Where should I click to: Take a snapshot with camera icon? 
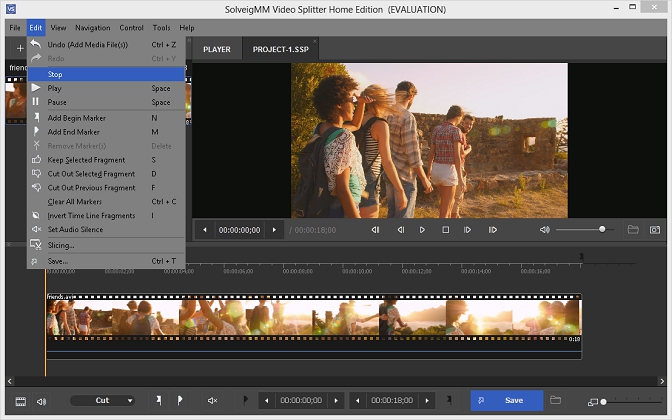pyautogui.click(x=655, y=230)
